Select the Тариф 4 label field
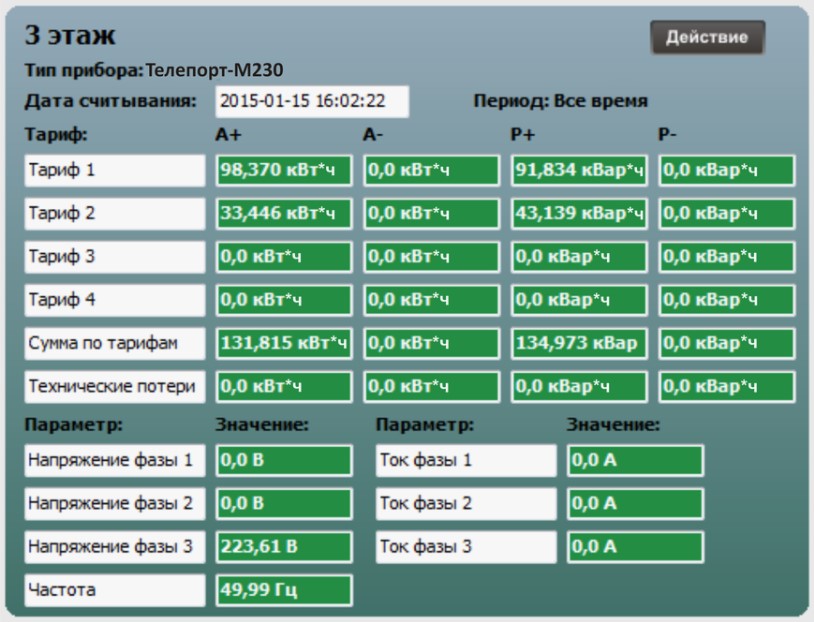The height and width of the screenshot is (622, 814). click(115, 300)
